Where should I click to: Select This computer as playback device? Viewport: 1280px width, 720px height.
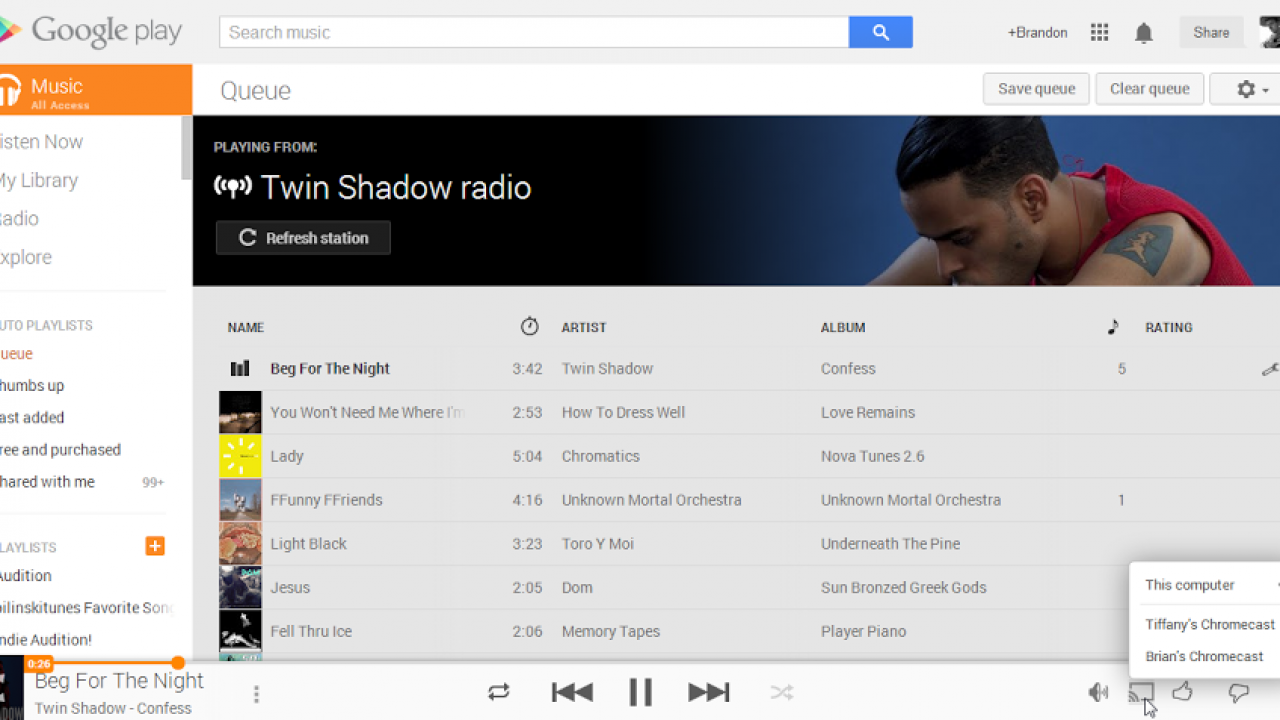[1190, 585]
